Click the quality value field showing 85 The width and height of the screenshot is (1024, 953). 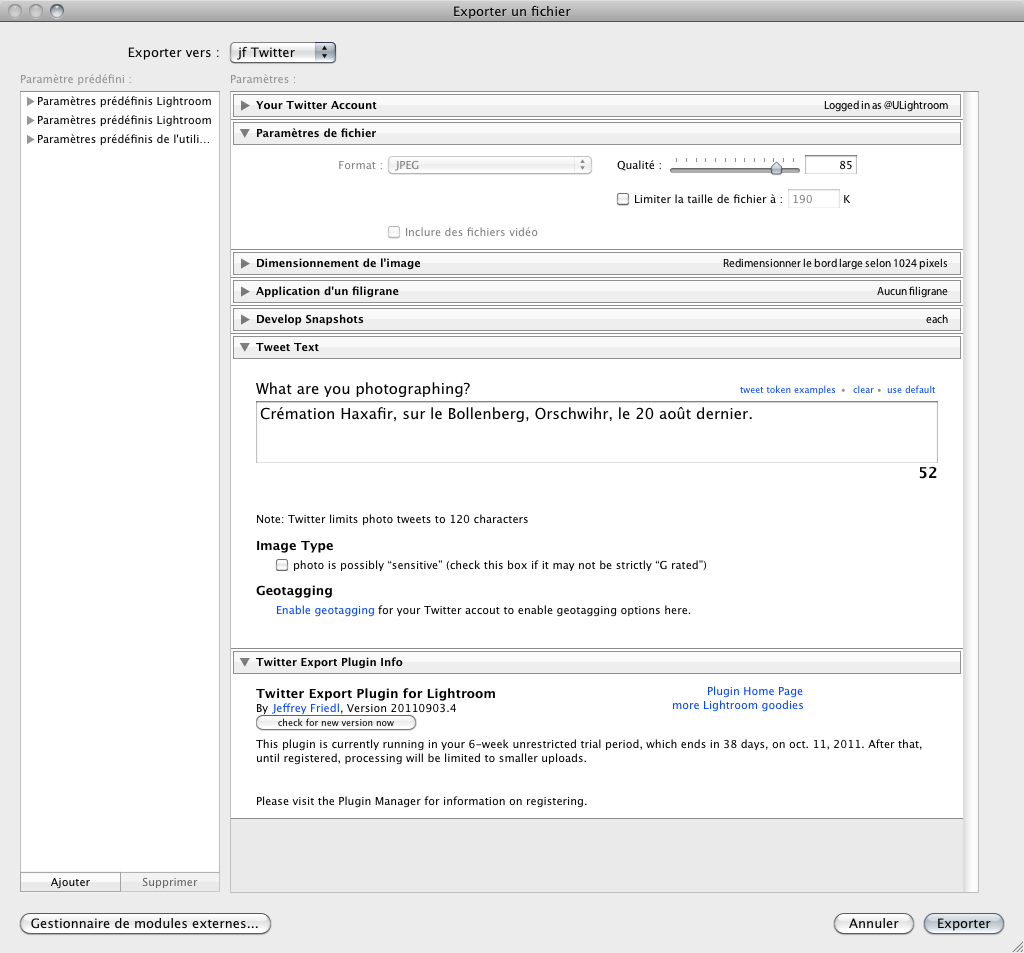point(831,165)
